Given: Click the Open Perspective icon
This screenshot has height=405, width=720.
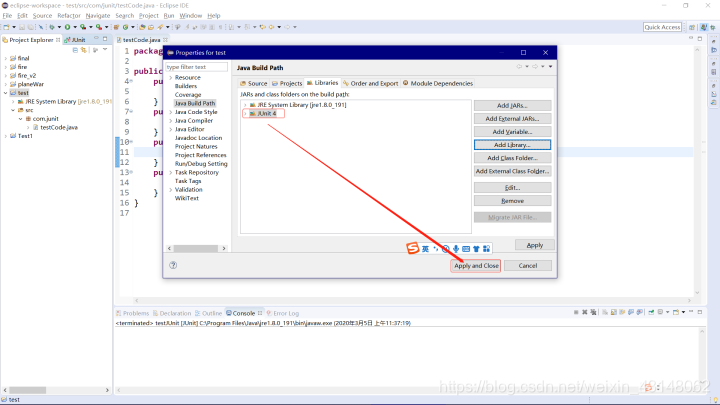Looking at the screenshot, I should pos(692,27).
